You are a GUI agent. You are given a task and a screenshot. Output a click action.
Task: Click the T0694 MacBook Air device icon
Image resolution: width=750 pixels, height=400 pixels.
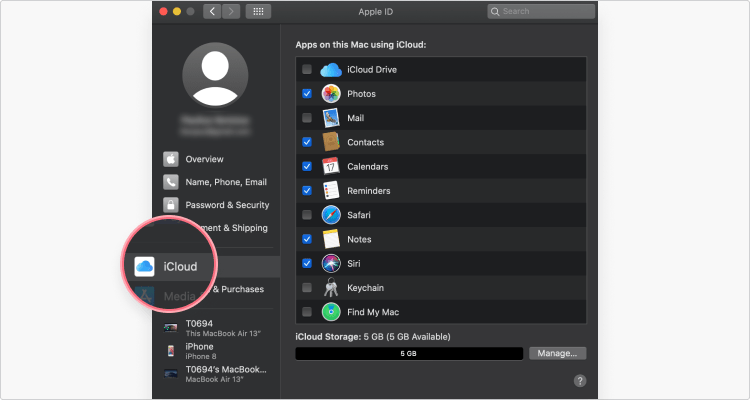[x=171, y=328]
